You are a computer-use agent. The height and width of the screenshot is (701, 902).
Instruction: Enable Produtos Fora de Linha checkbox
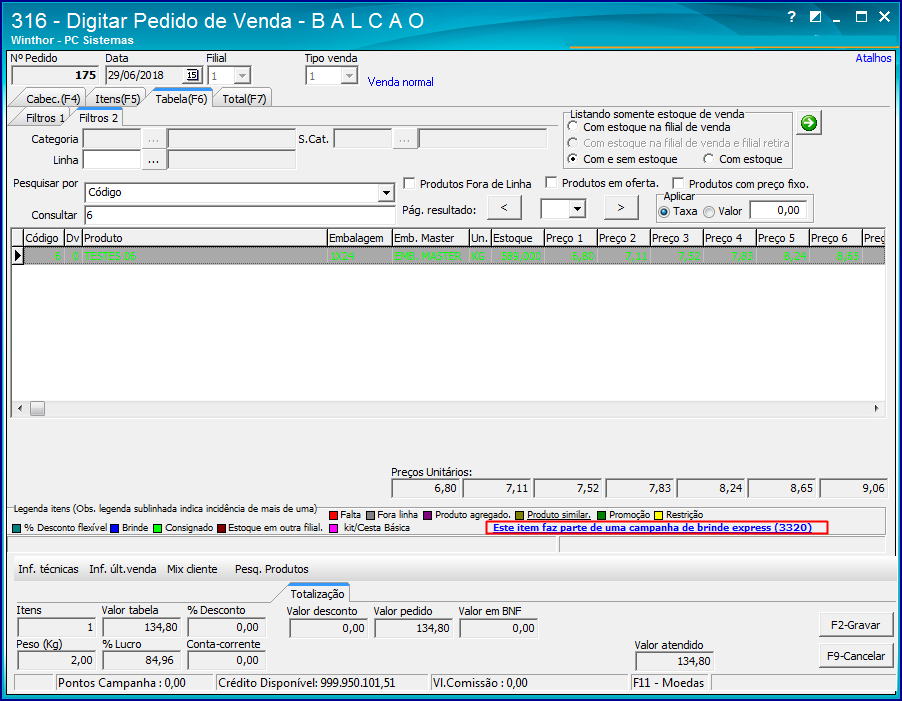point(410,183)
